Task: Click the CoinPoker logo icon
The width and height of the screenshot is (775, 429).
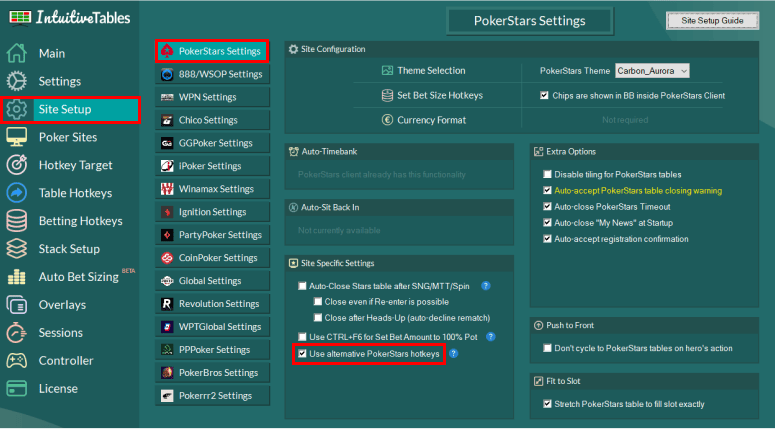Action: 167,257
